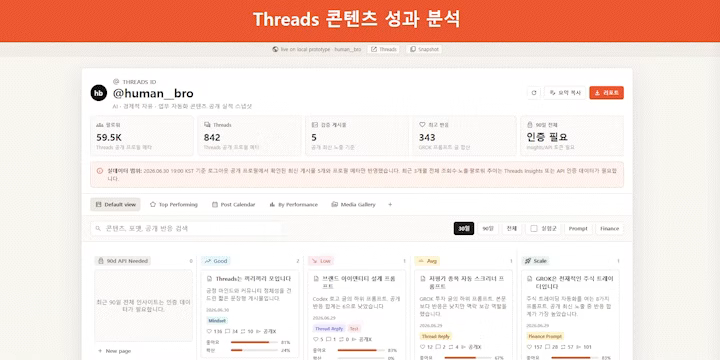Click the Avg column header chip
This screenshot has width=720, height=360.
(428, 261)
